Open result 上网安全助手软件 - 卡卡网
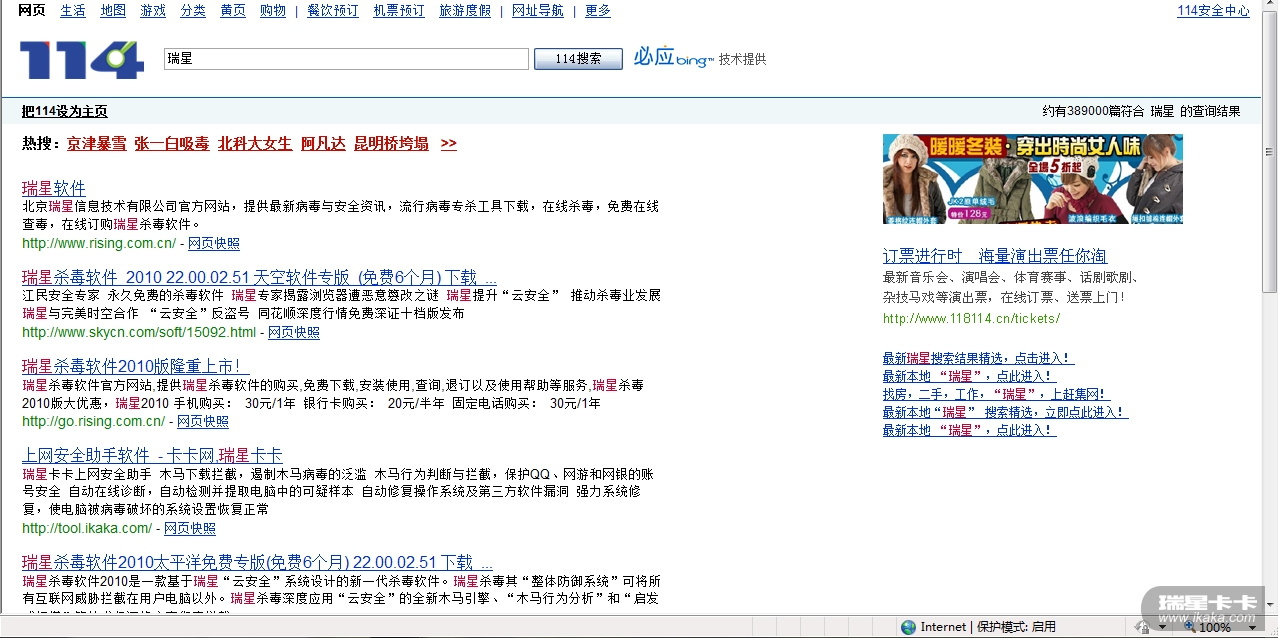The image size is (1278, 638). click(x=152, y=455)
